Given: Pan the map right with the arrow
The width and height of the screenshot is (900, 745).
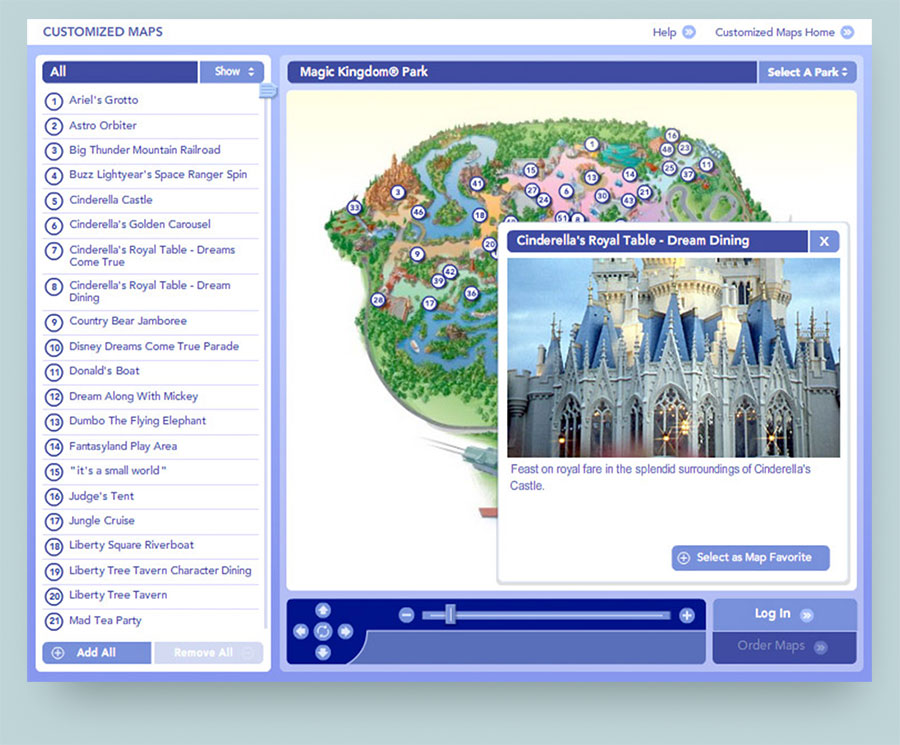Looking at the screenshot, I should click(345, 631).
